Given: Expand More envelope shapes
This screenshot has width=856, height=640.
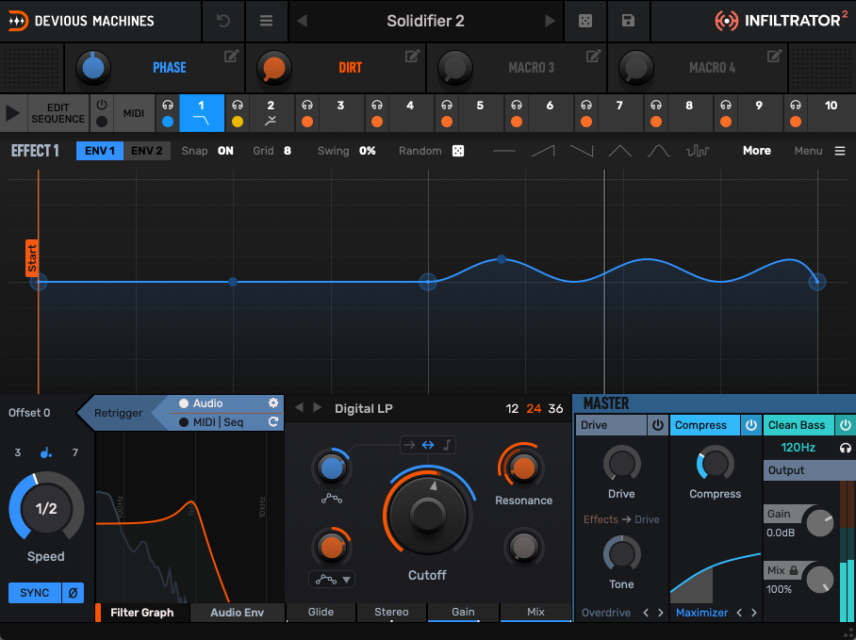Looking at the screenshot, I should pyautogui.click(x=757, y=151).
